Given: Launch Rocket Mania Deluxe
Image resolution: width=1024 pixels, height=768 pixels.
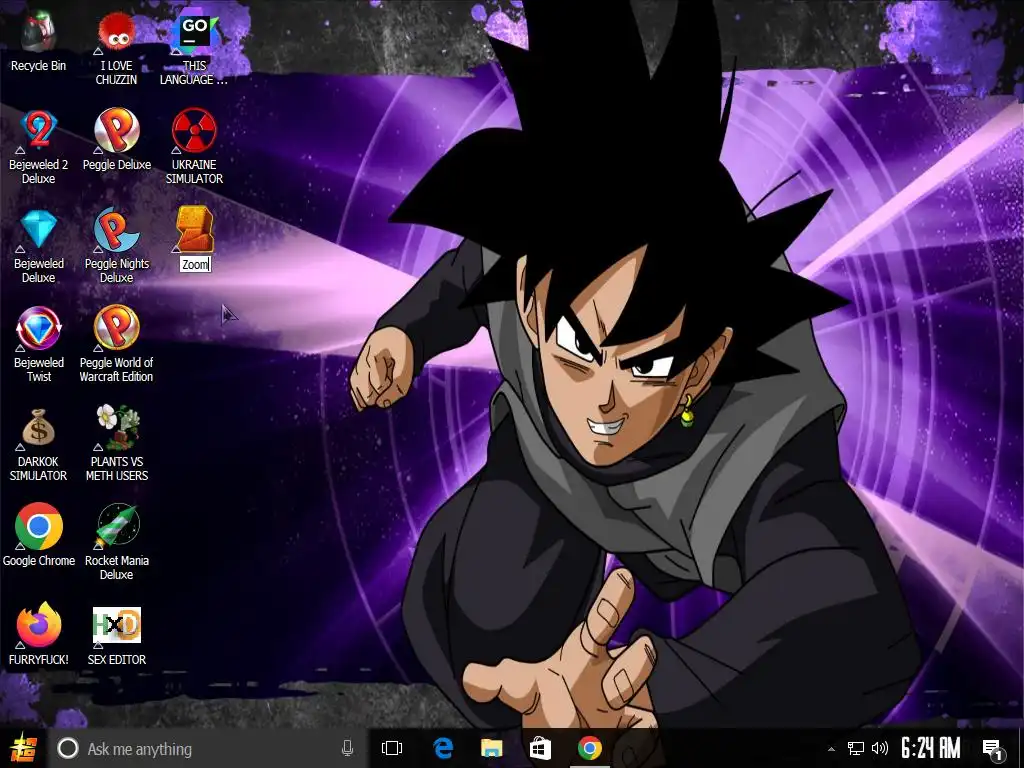Looking at the screenshot, I should point(116,526).
